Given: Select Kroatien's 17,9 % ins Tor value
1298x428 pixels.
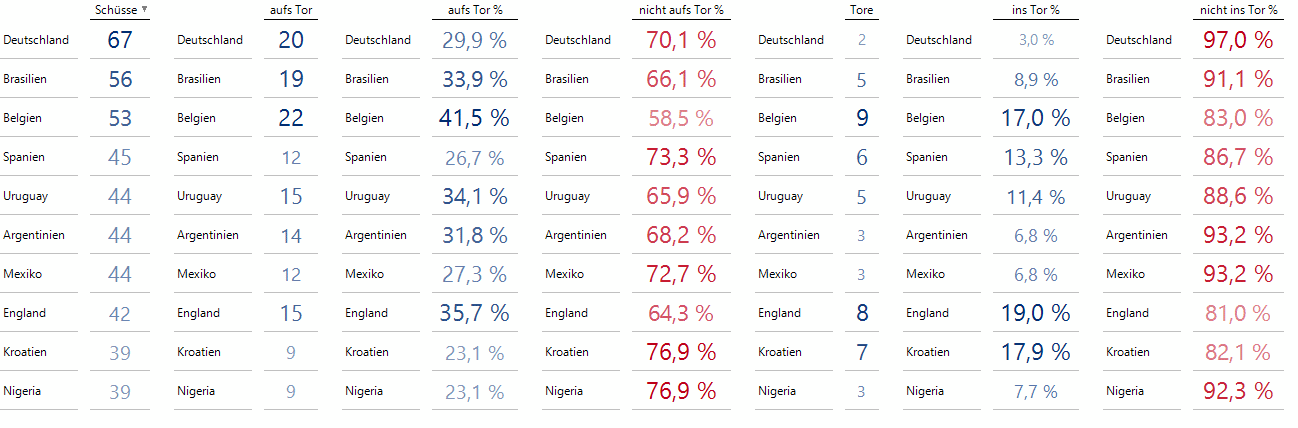Looking at the screenshot, I should 1035,352.
